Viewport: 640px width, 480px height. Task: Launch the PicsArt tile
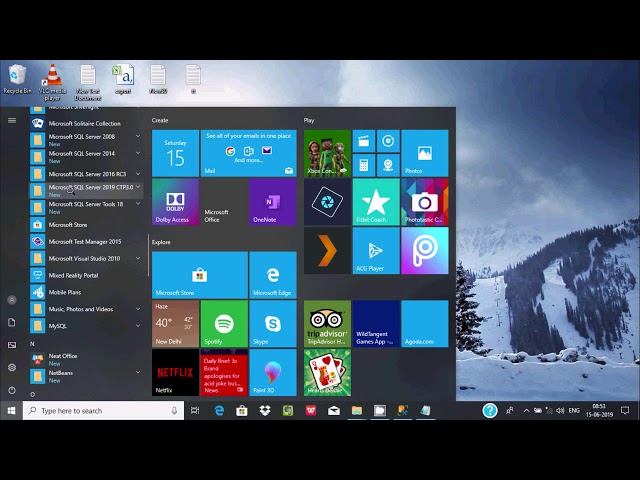[x=424, y=250]
